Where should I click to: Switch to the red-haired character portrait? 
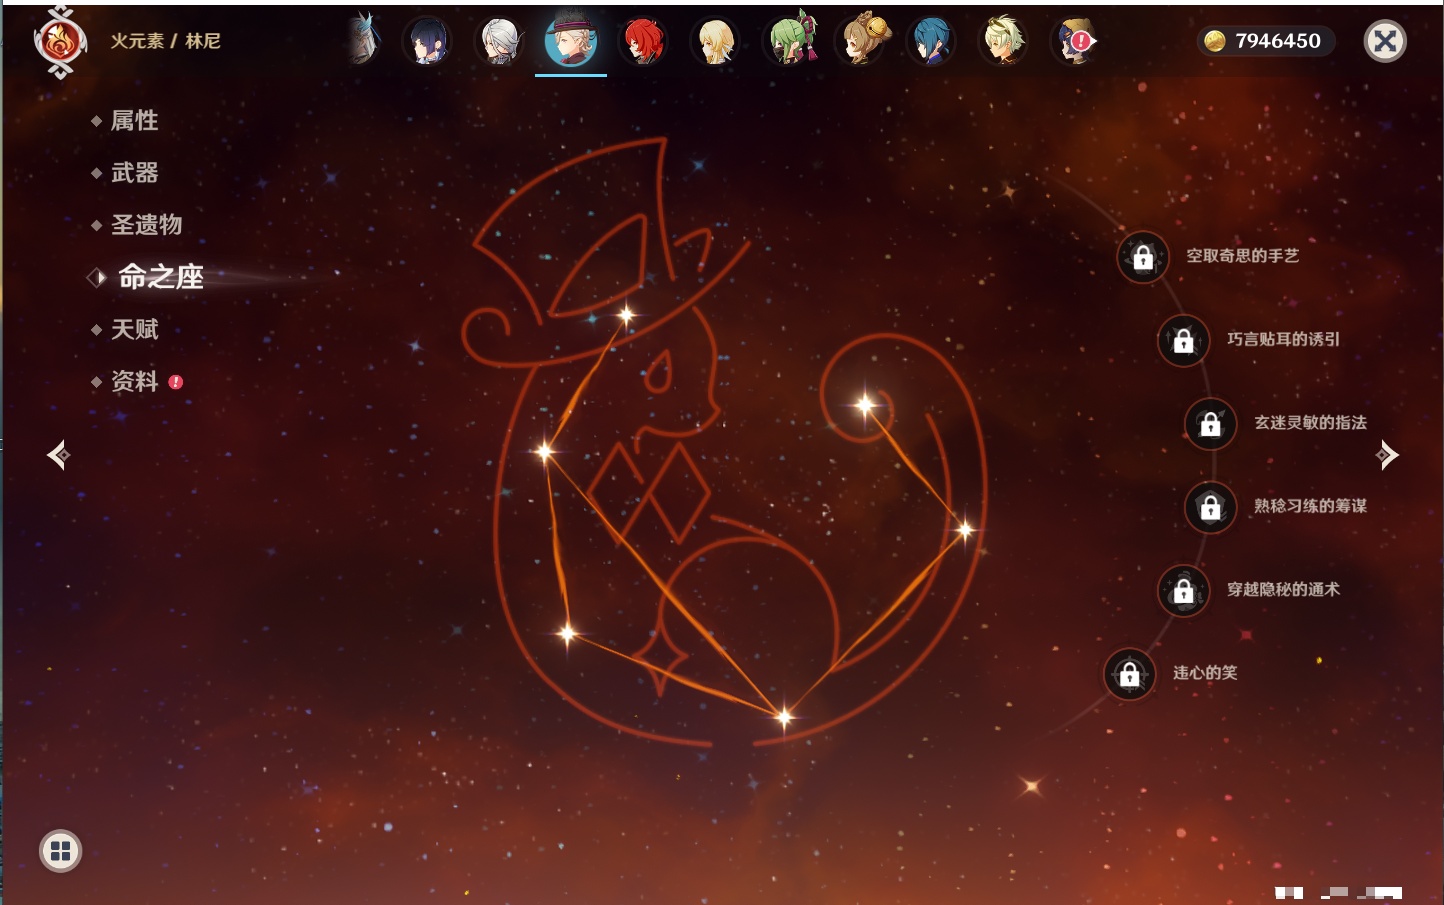pos(643,41)
